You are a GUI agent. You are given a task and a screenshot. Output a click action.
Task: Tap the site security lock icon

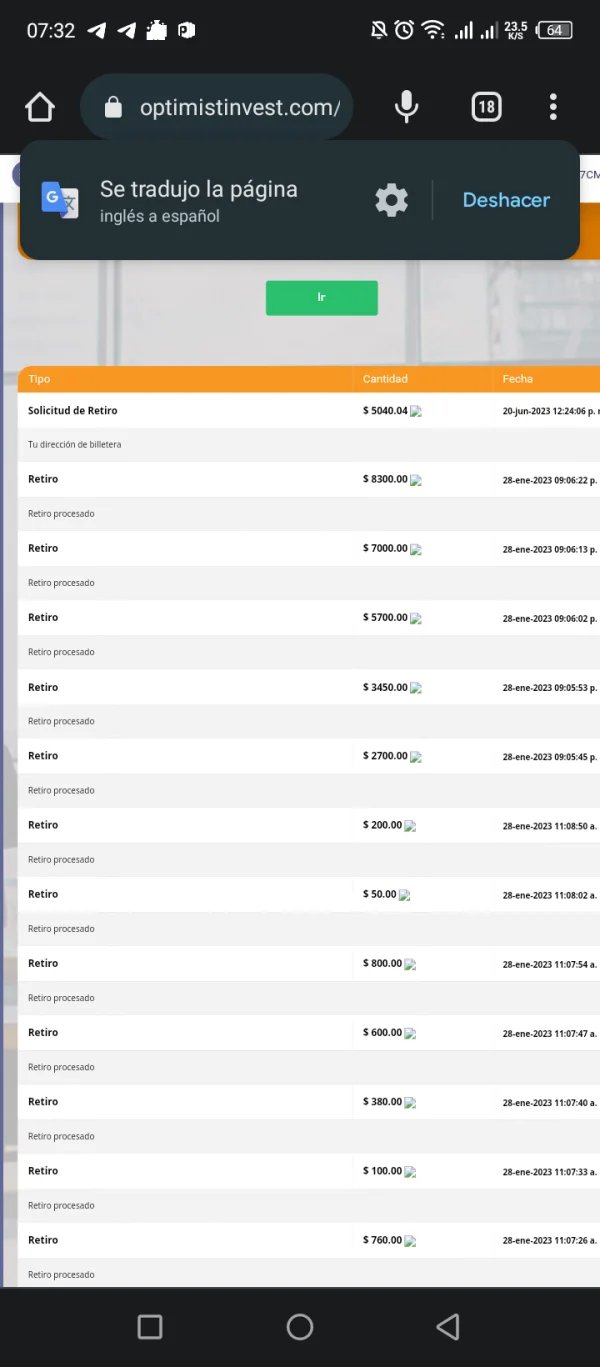[113, 107]
